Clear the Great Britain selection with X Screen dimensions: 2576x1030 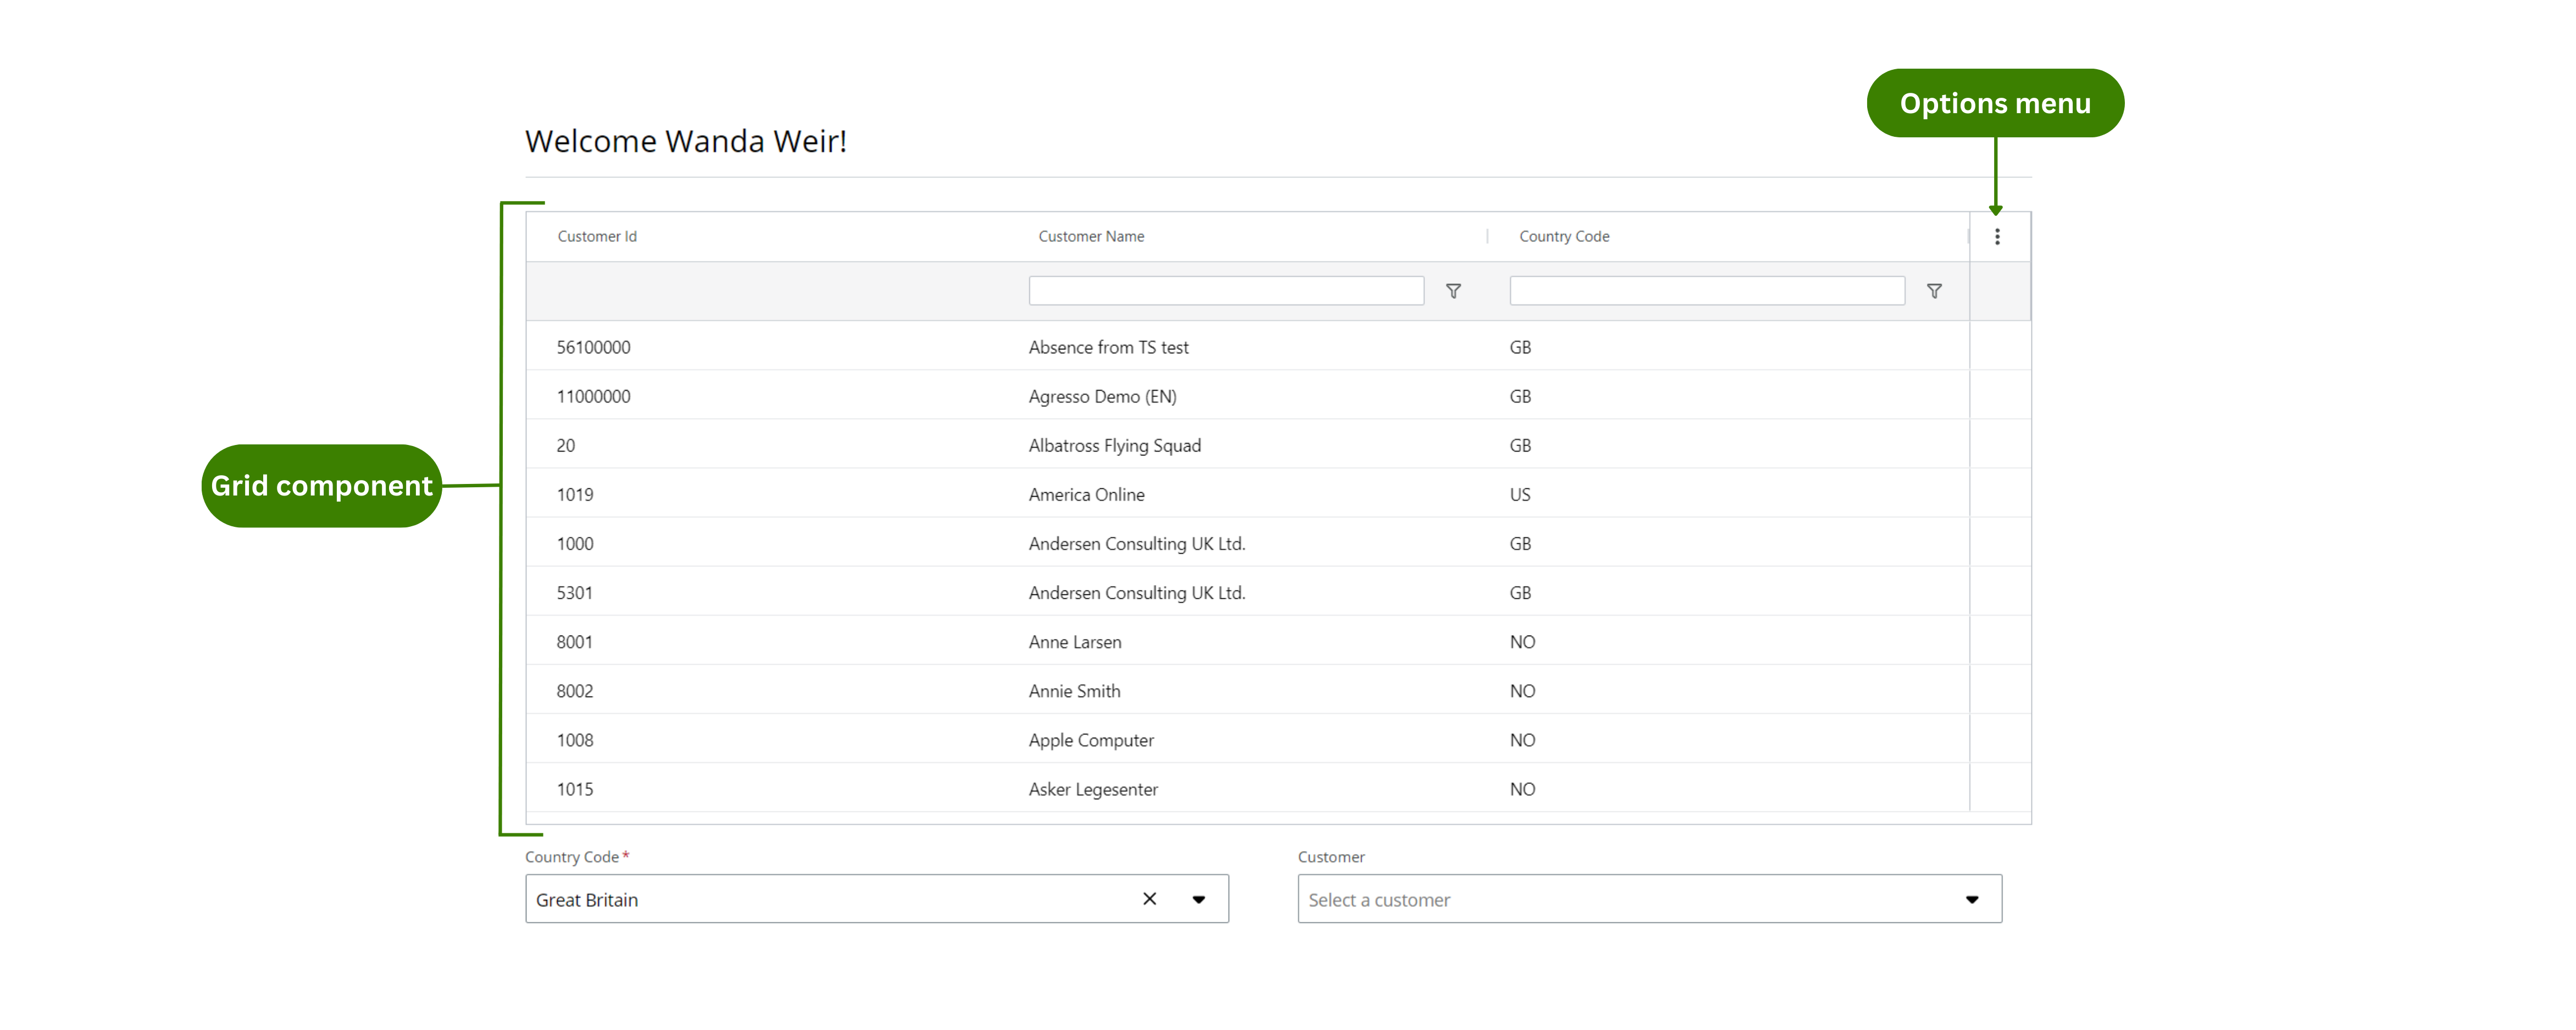coord(1149,899)
